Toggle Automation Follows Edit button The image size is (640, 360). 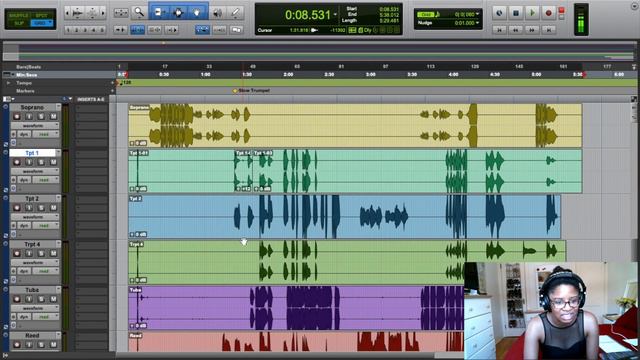(202, 29)
